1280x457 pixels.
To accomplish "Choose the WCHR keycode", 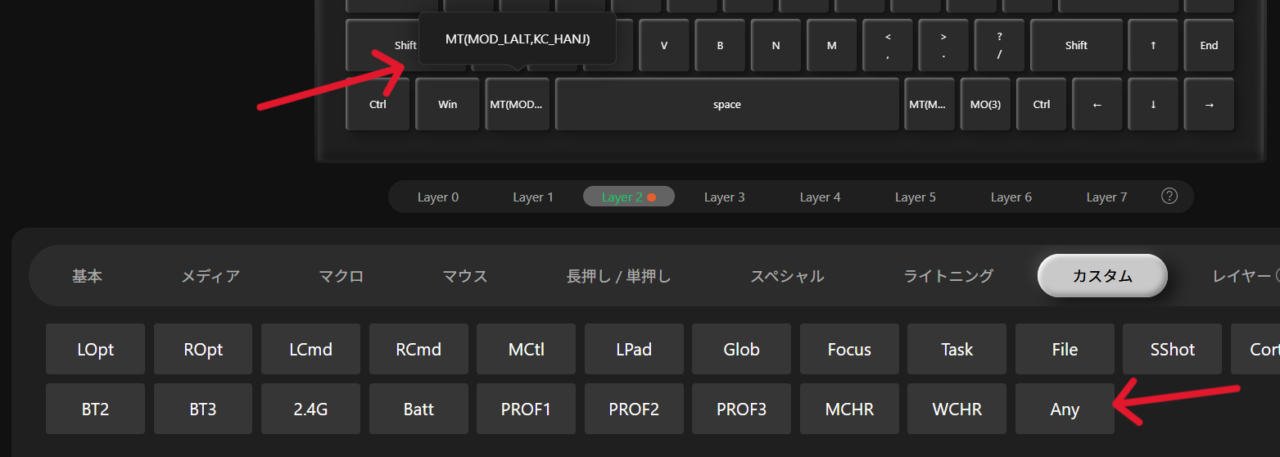I will coord(957,409).
